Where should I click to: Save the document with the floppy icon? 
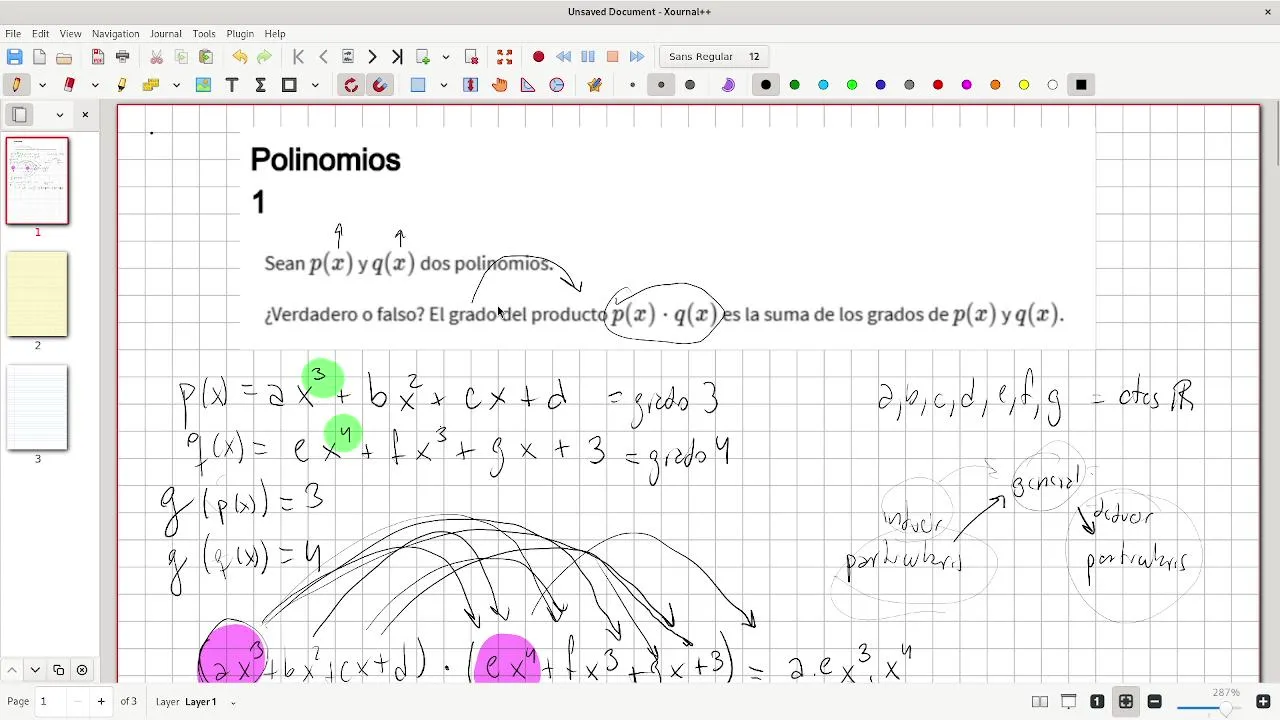(x=15, y=57)
